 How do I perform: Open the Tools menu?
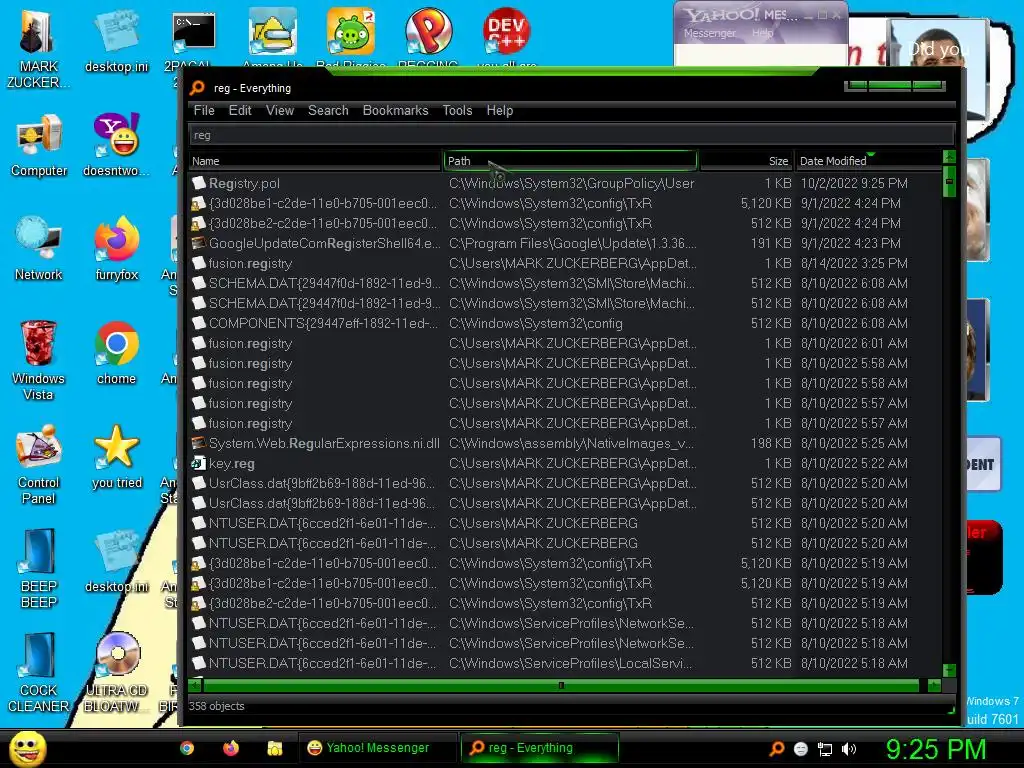(x=457, y=110)
